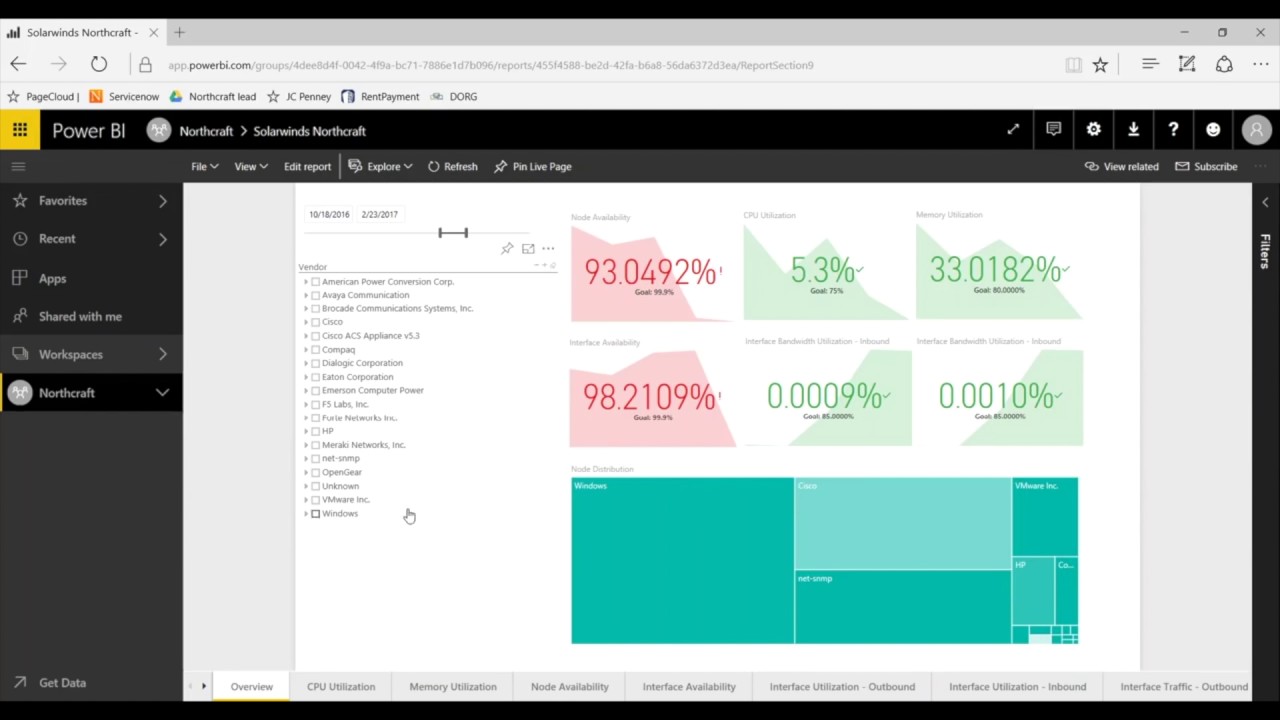This screenshot has height=720, width=1280.
Task: Open the File dropdown menu
Action: point(204,166)
